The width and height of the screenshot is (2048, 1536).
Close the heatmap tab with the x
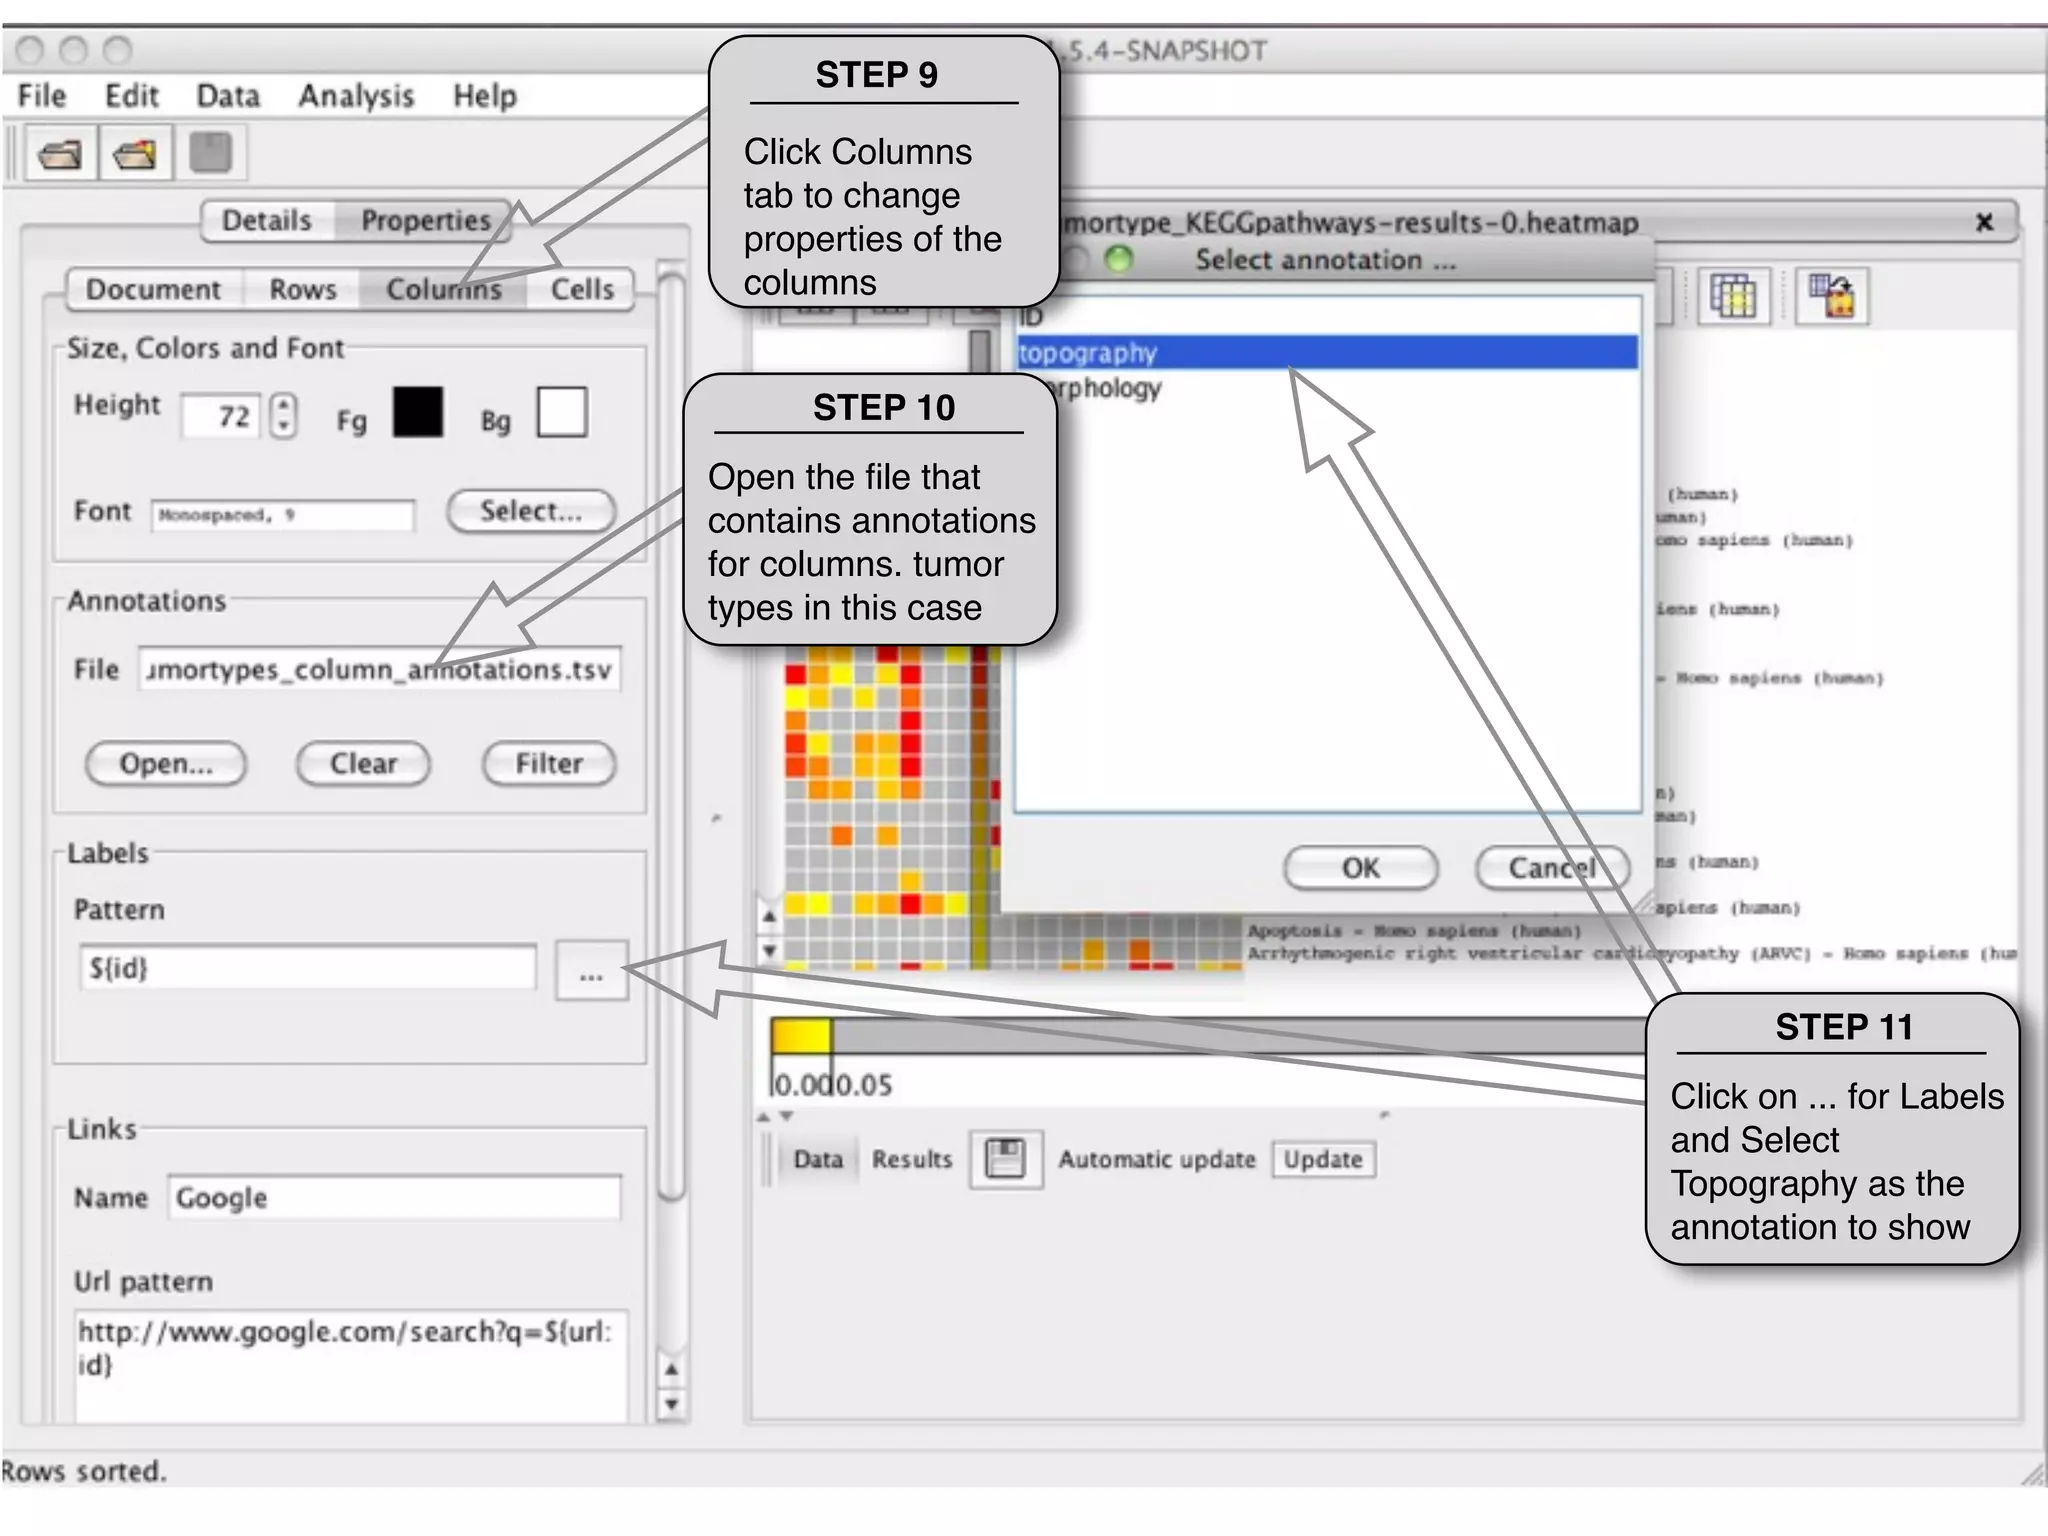1985,222
